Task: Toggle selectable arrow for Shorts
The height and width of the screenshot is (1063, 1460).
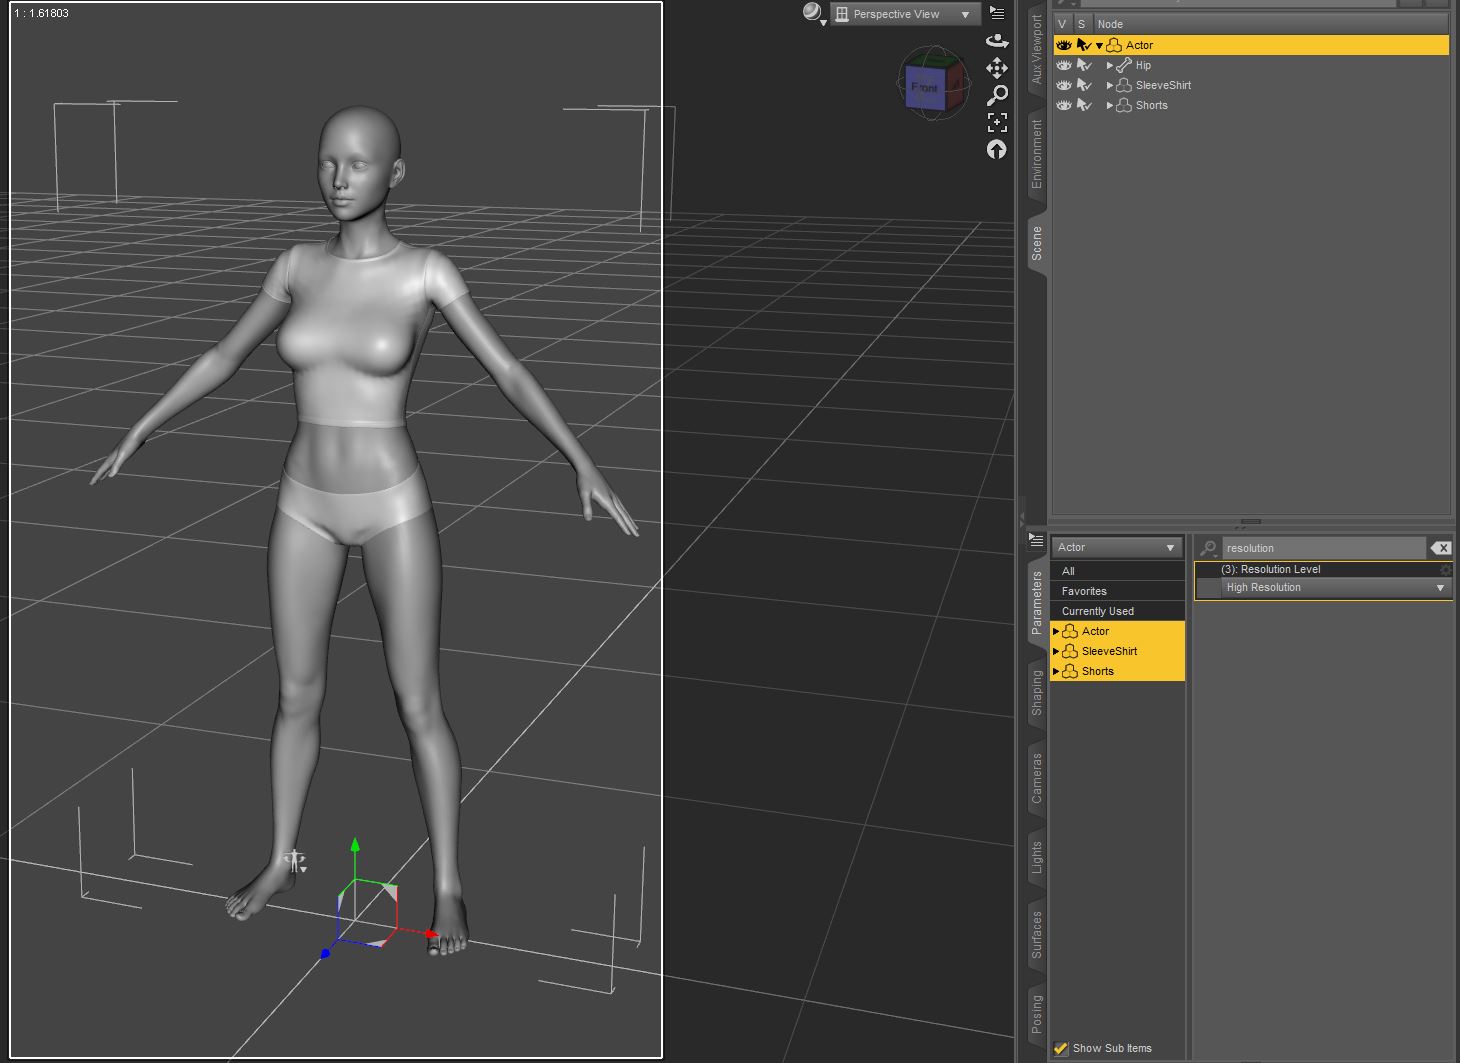Action: (x=1084, y=105)
